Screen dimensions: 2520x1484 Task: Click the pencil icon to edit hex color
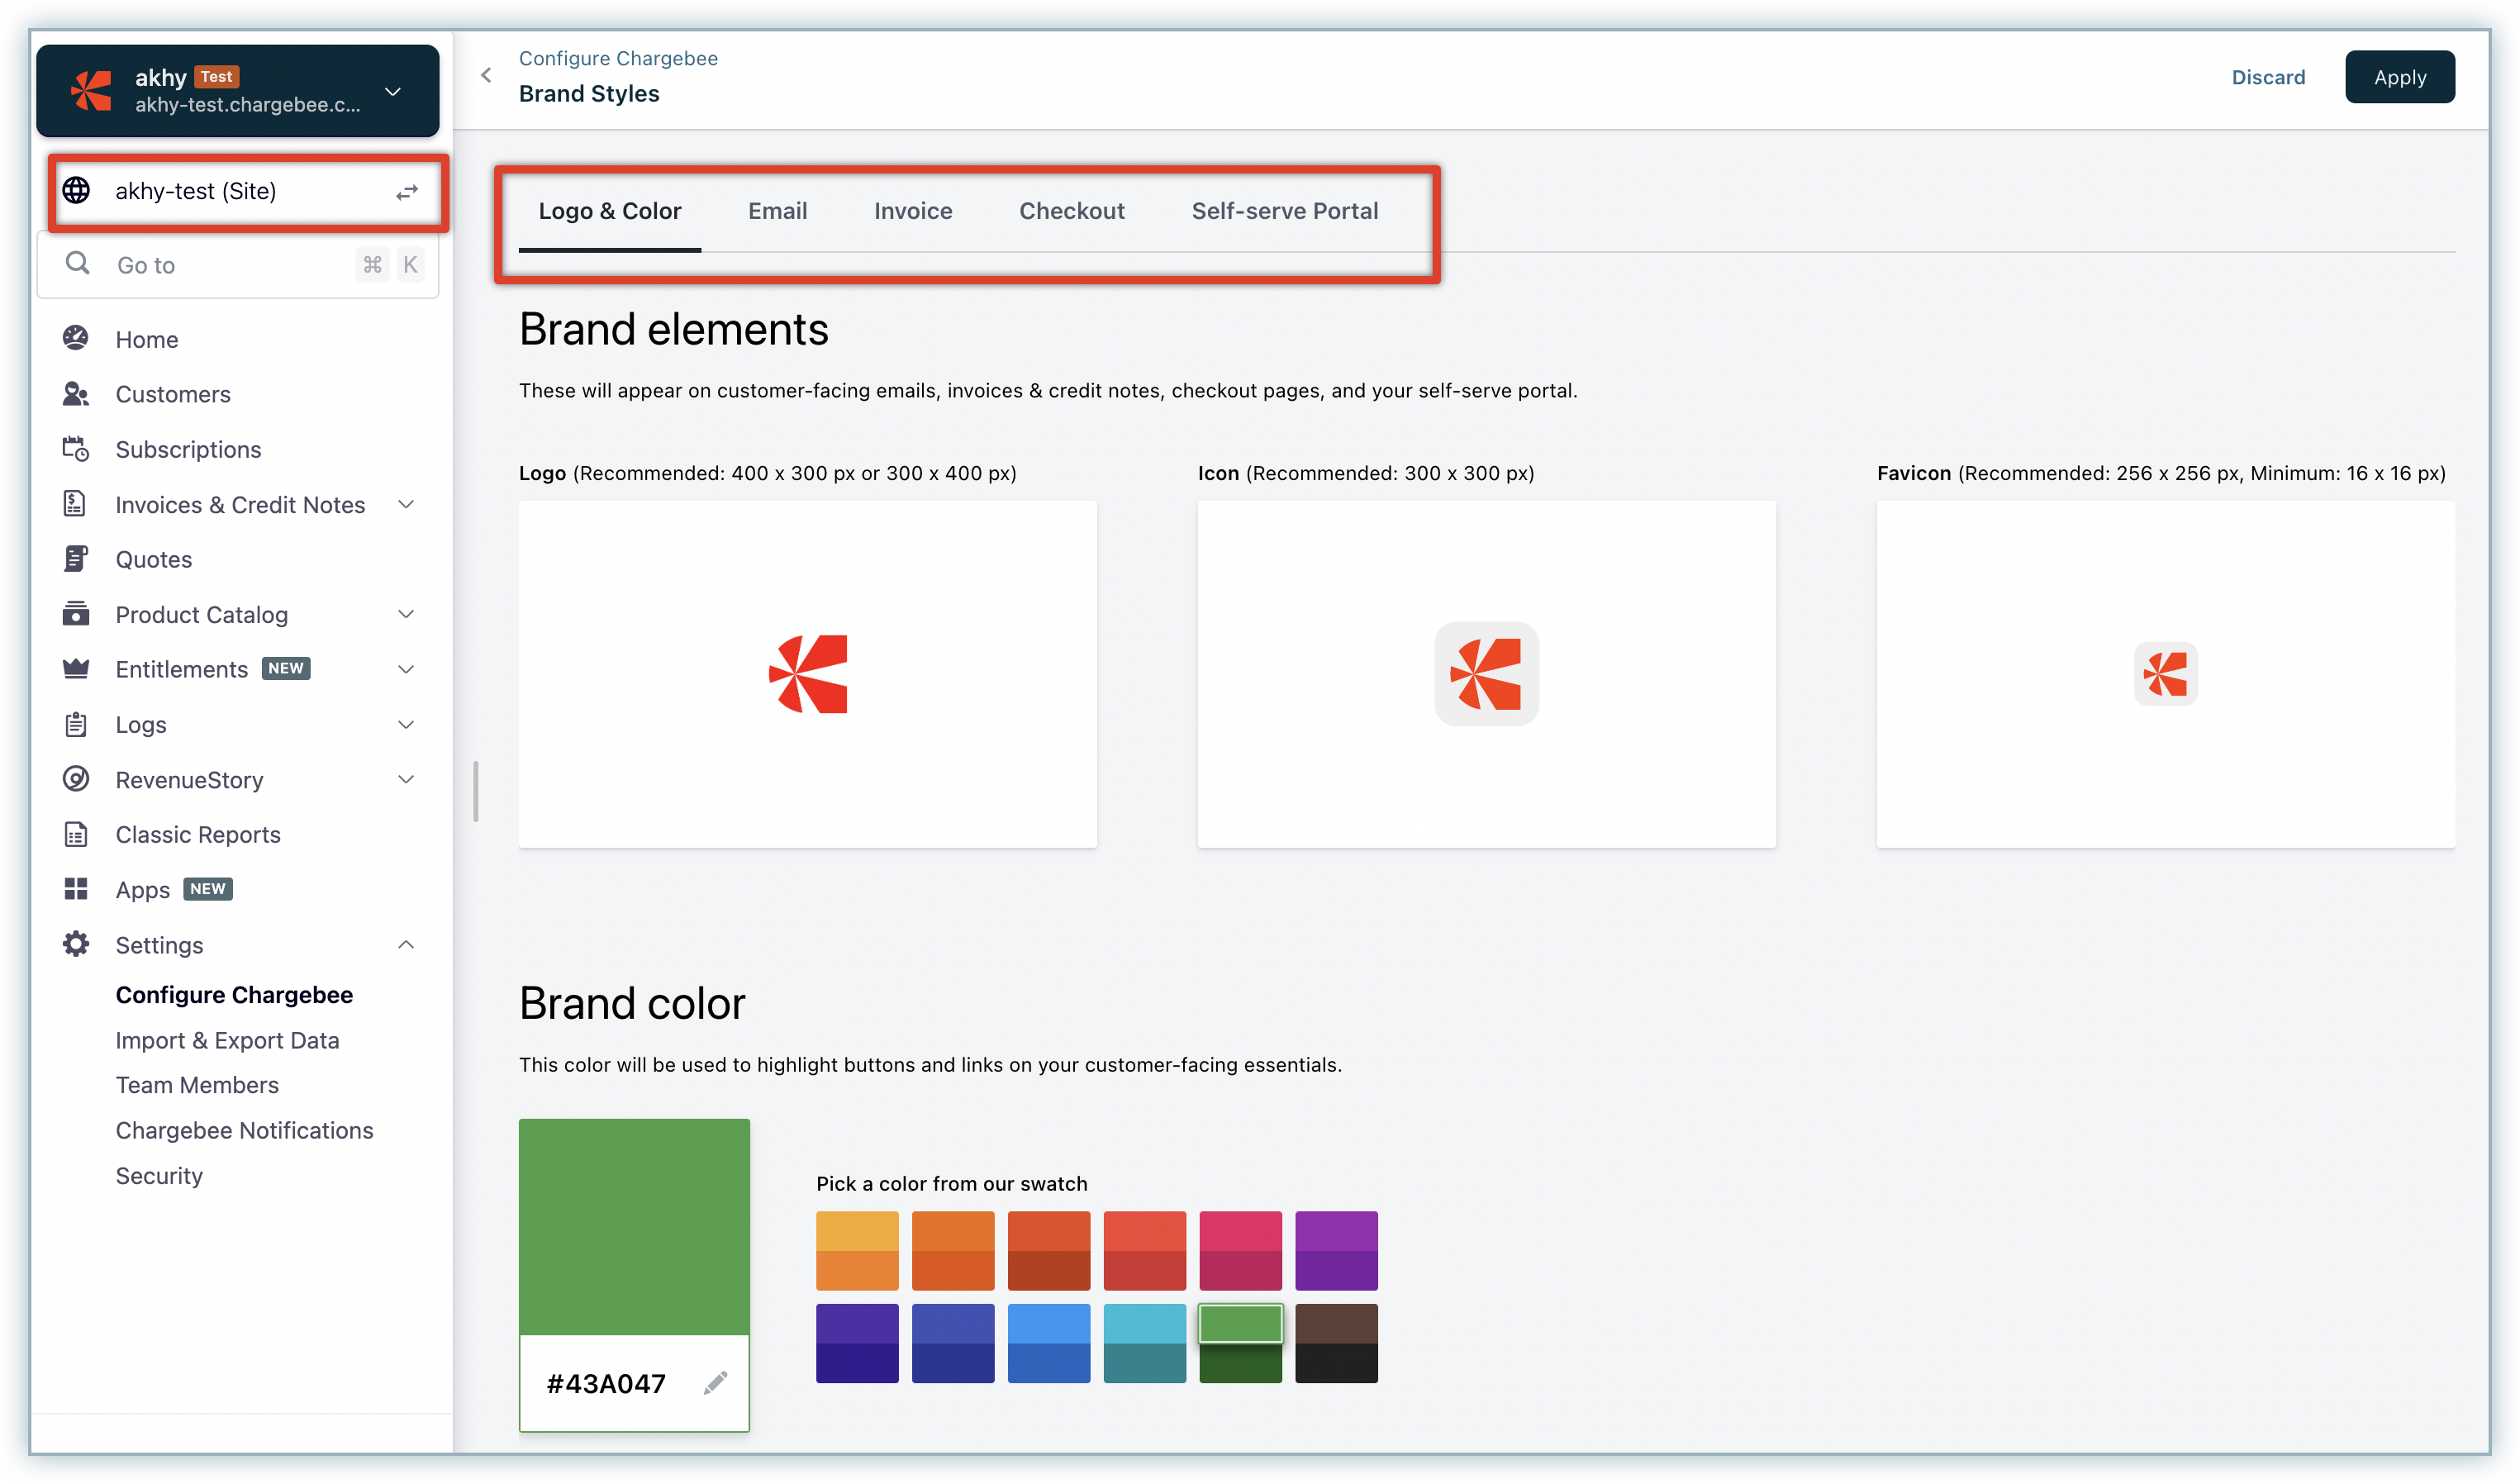pyautogui.click(x=715, y=1383)
